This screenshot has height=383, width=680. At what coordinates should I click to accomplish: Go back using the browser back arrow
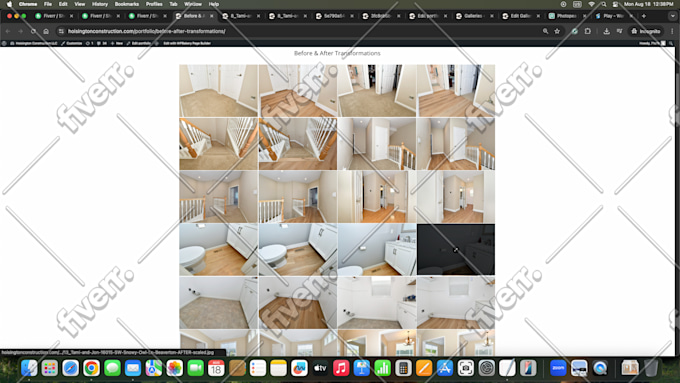[x=8, y=31]
